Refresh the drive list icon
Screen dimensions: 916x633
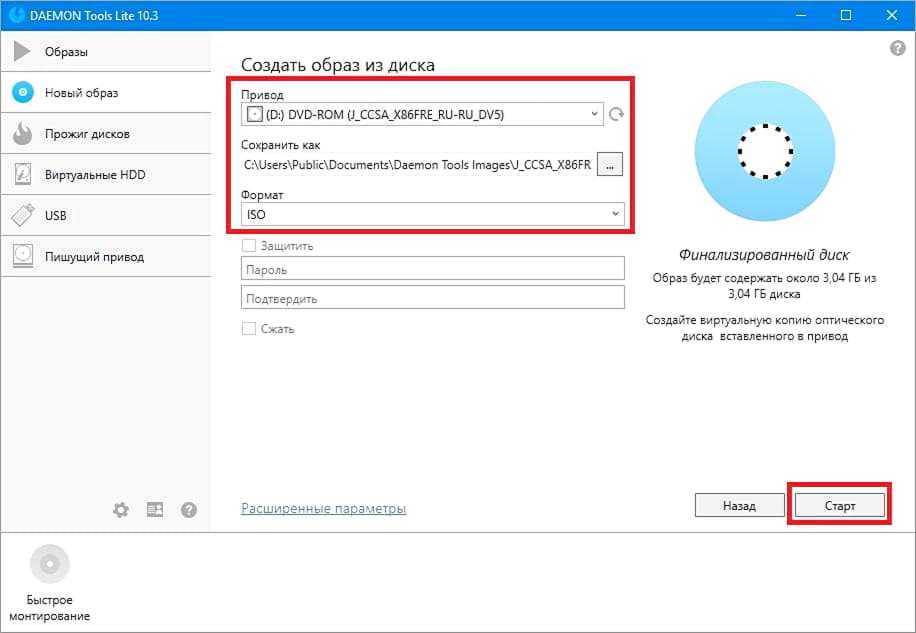coord(616,114)
